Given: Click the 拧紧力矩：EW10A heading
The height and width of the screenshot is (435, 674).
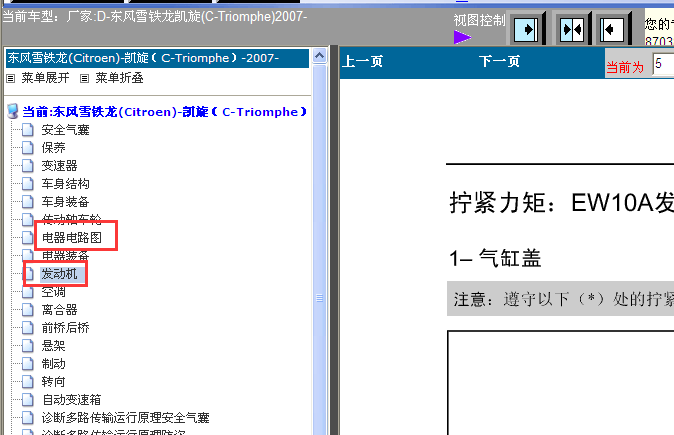Looking at the screenshot, I should [561, 202].
